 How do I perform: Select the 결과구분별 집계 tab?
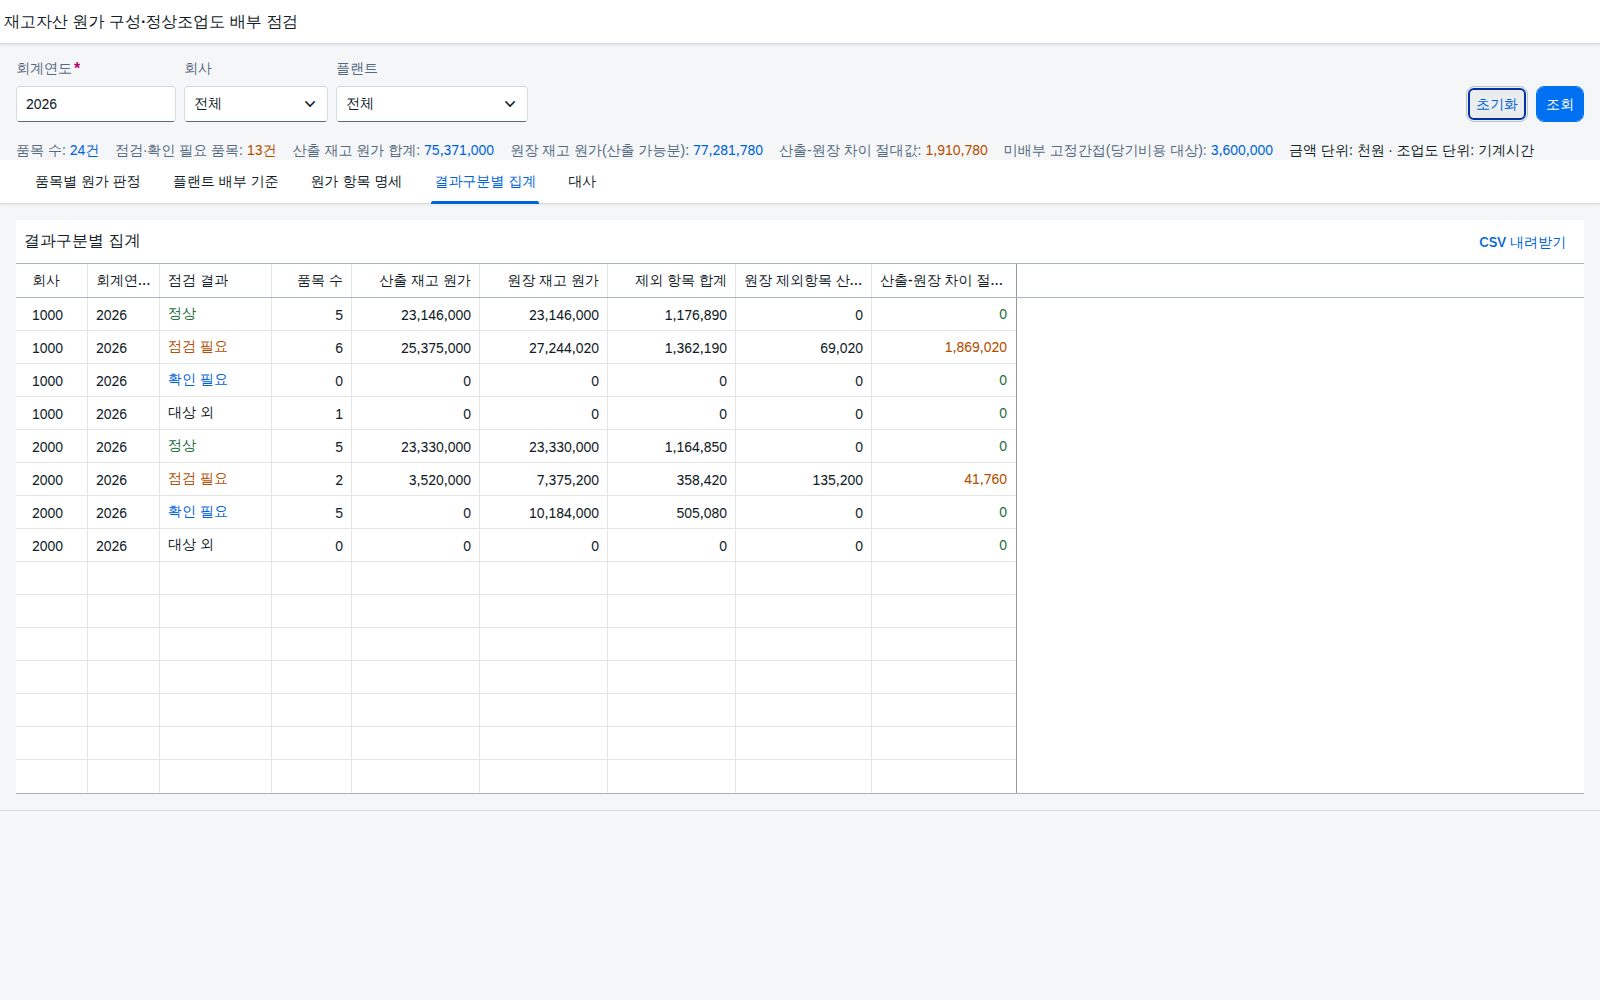(x=485, y=182)
